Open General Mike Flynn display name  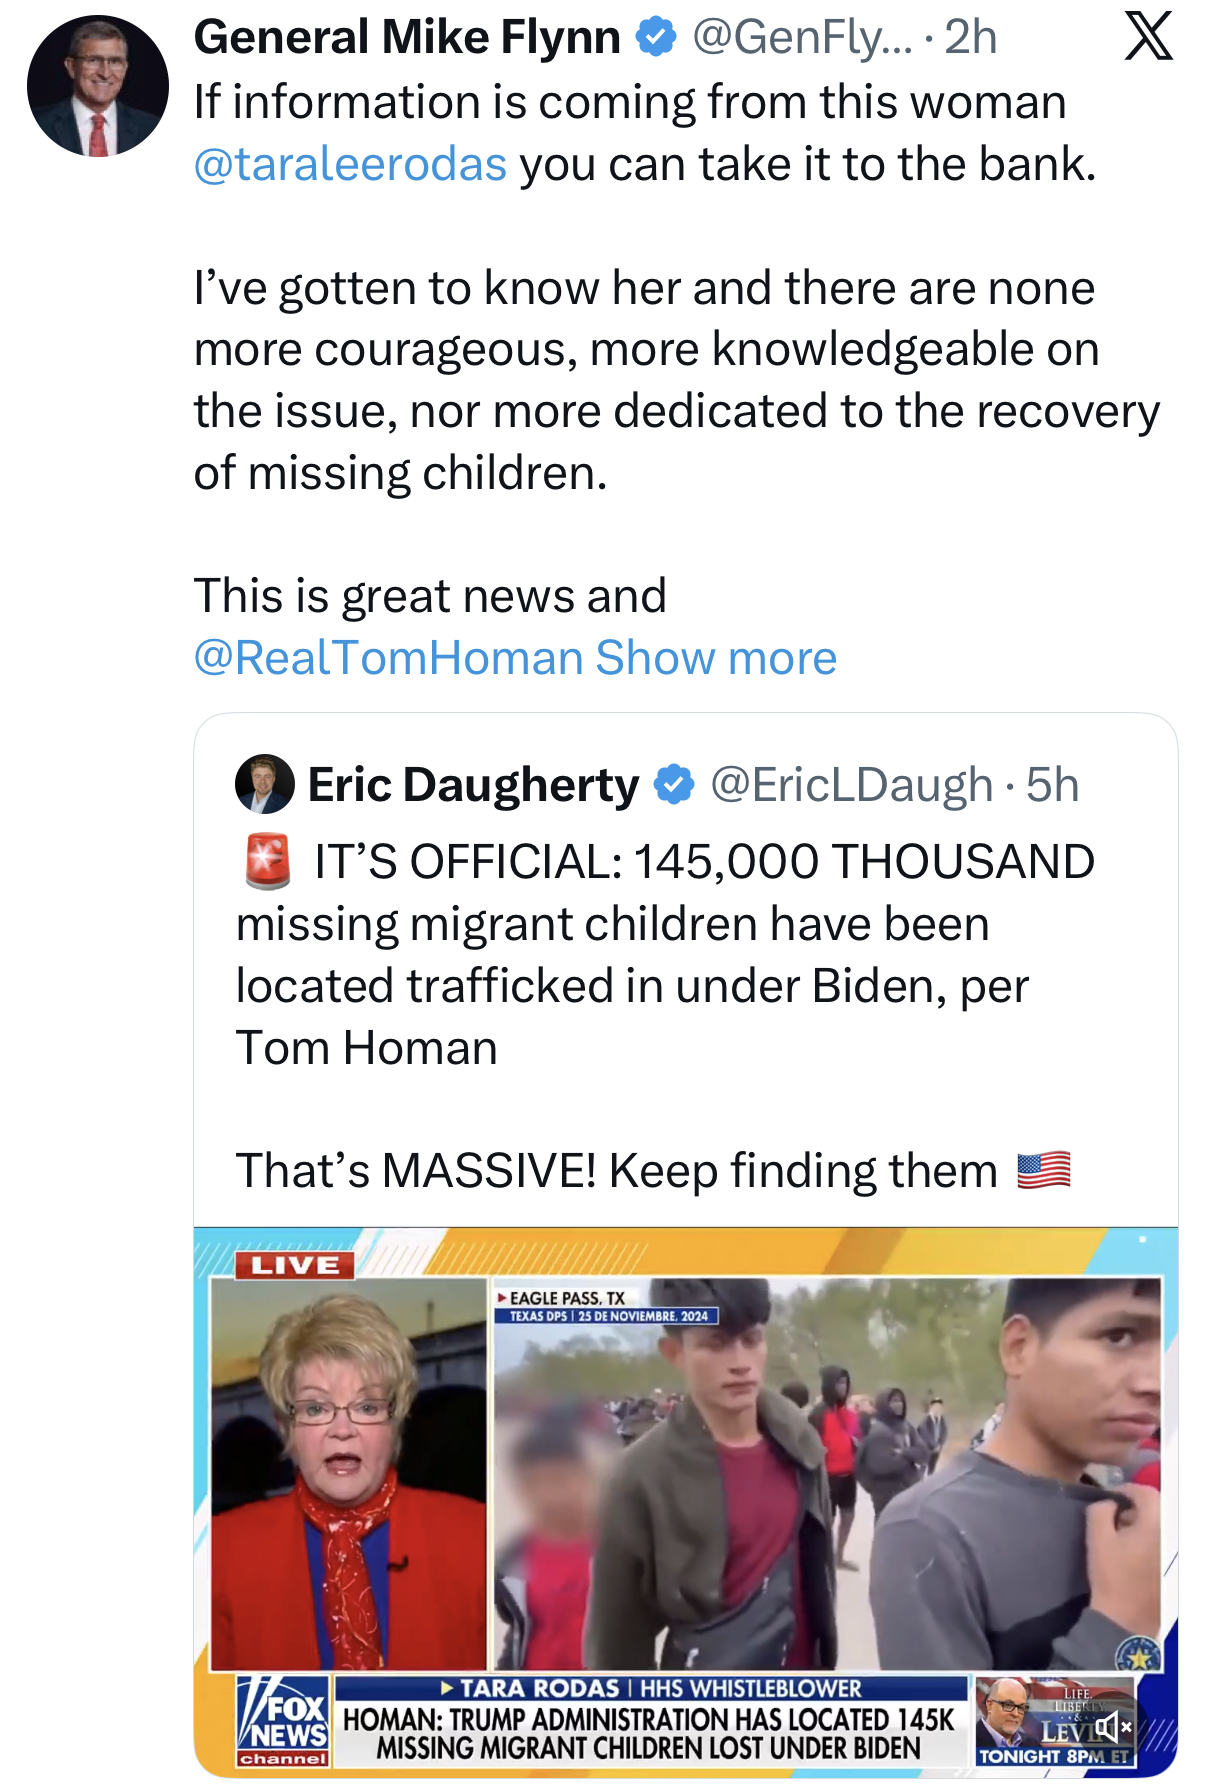click(x=407, y=38)
